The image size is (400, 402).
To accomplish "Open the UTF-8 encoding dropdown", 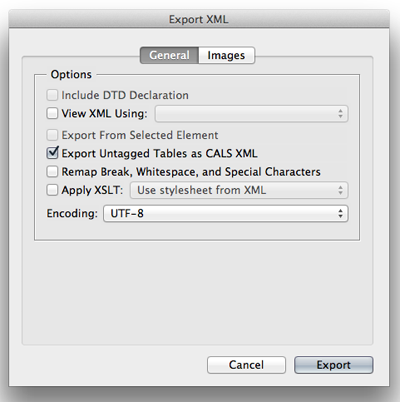I will pyautogui.click(x=226, y=213).
